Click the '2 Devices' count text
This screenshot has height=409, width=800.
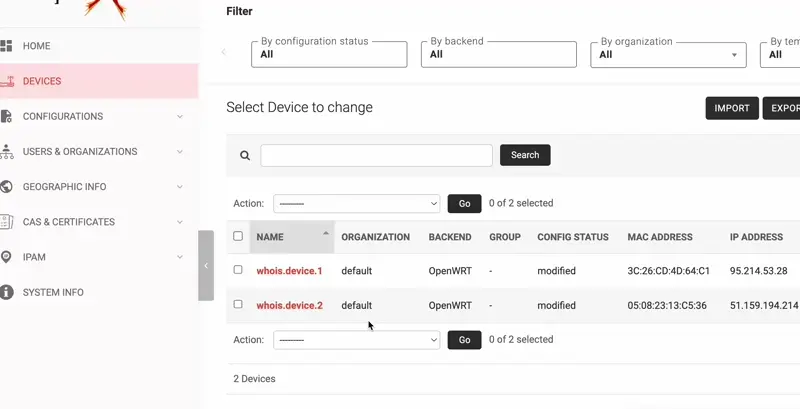pyautogui.click(x=254, y=379)
